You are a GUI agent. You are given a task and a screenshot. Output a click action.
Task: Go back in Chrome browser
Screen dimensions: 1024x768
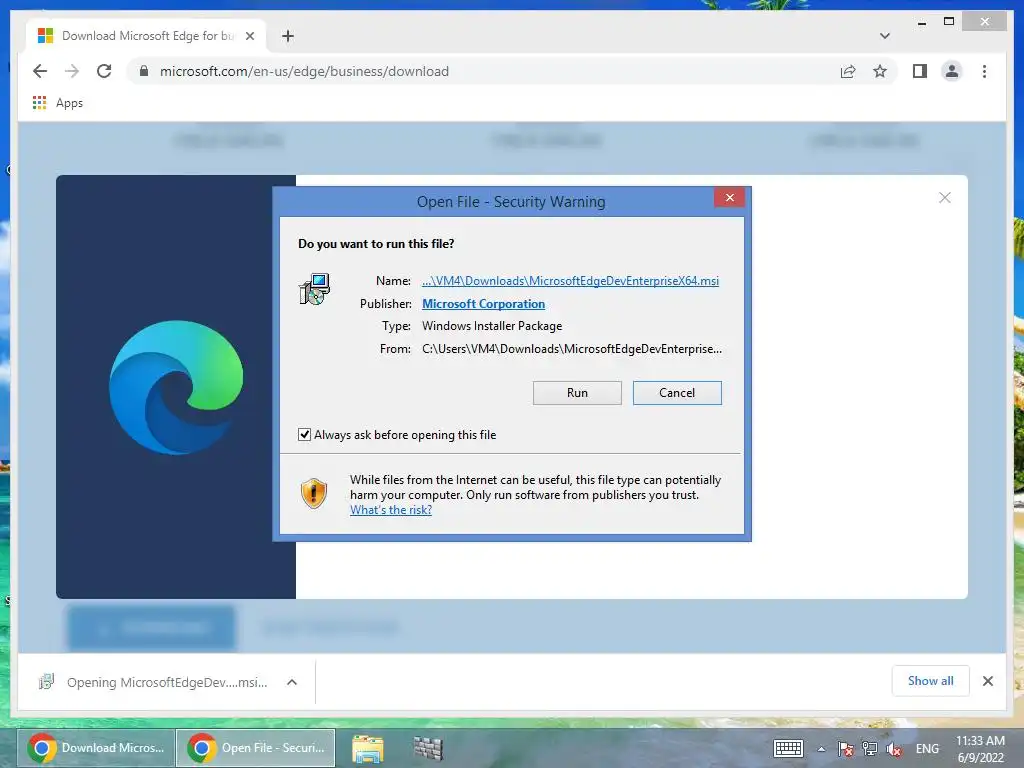[x=40, y=71]
